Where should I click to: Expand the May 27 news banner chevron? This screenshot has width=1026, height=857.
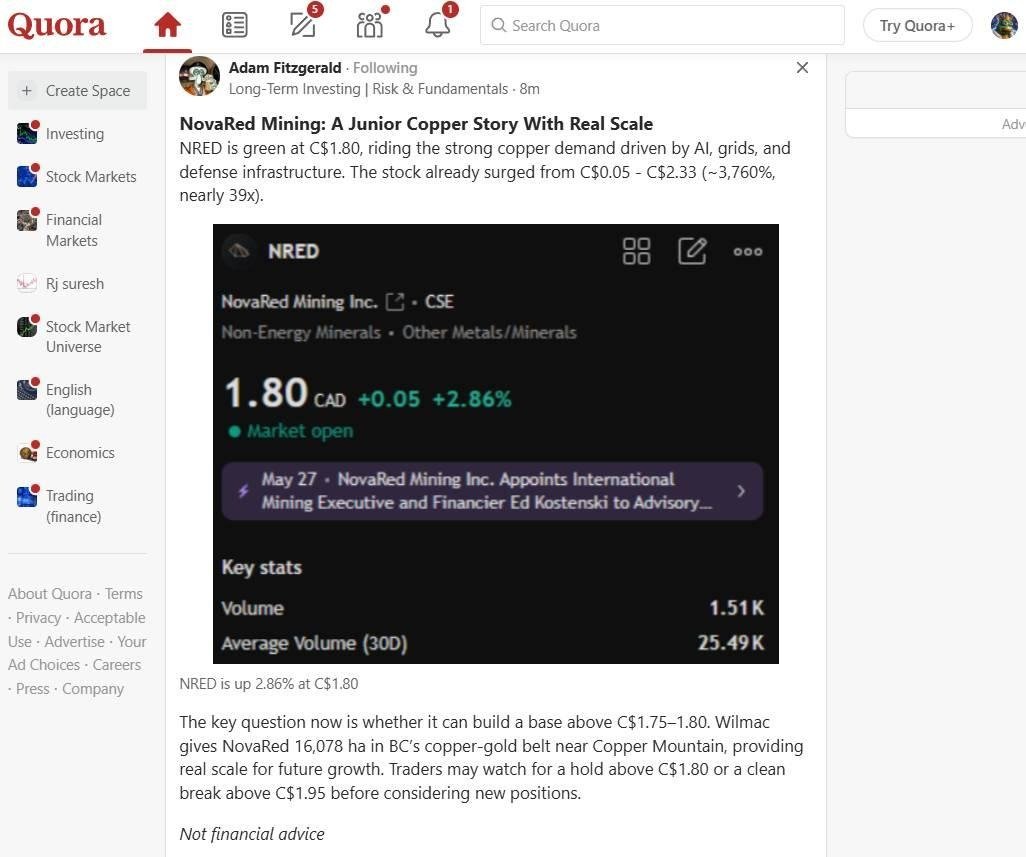[741, 491]
